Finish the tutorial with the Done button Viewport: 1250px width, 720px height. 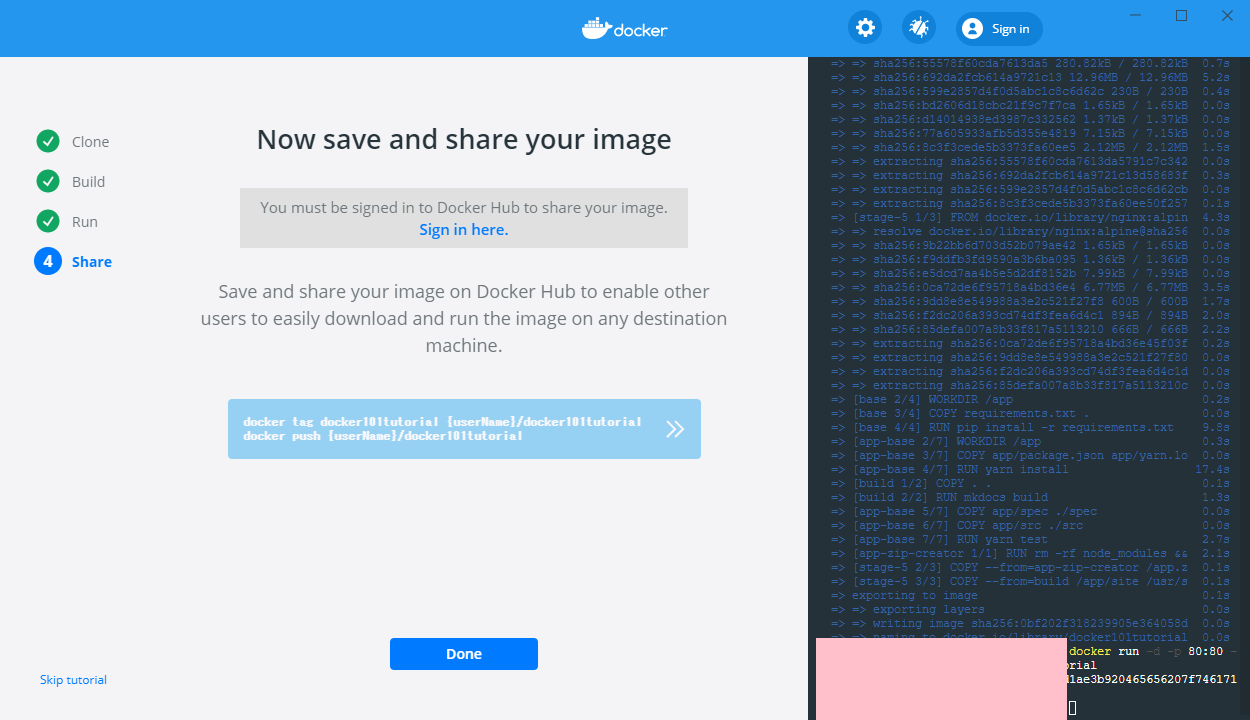[464, 654]
